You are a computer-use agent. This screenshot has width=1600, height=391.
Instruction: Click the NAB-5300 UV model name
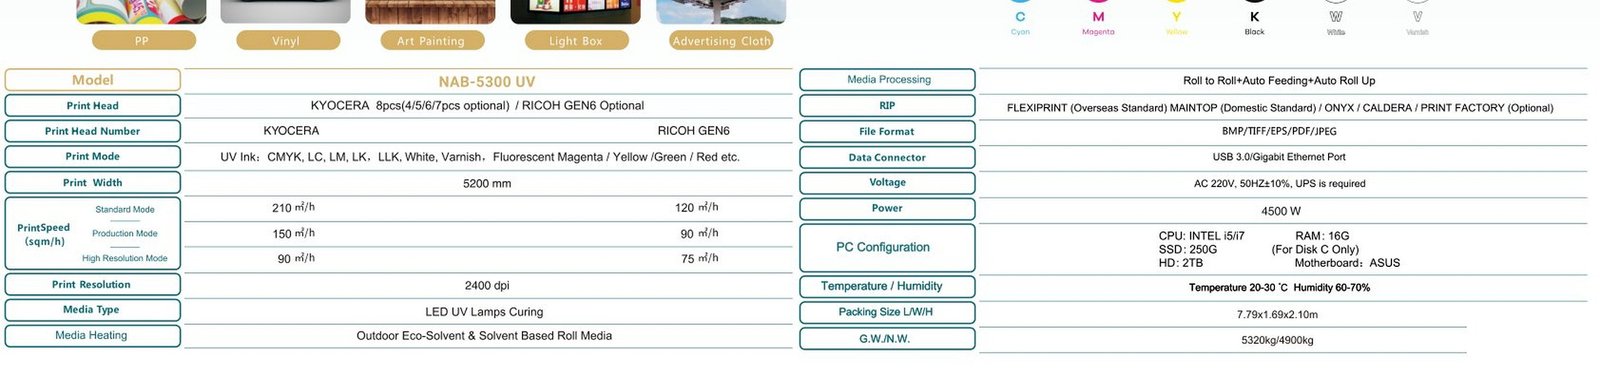[487, 82]
